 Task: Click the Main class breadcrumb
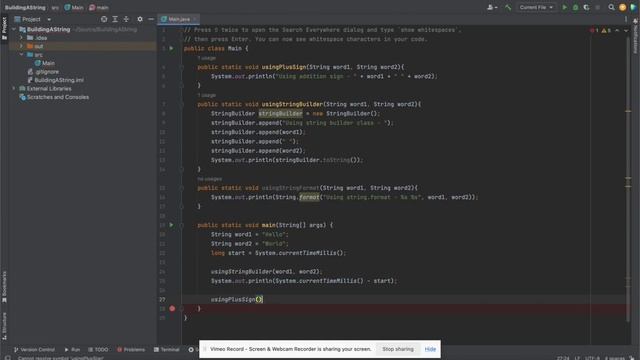click(74, 7)
